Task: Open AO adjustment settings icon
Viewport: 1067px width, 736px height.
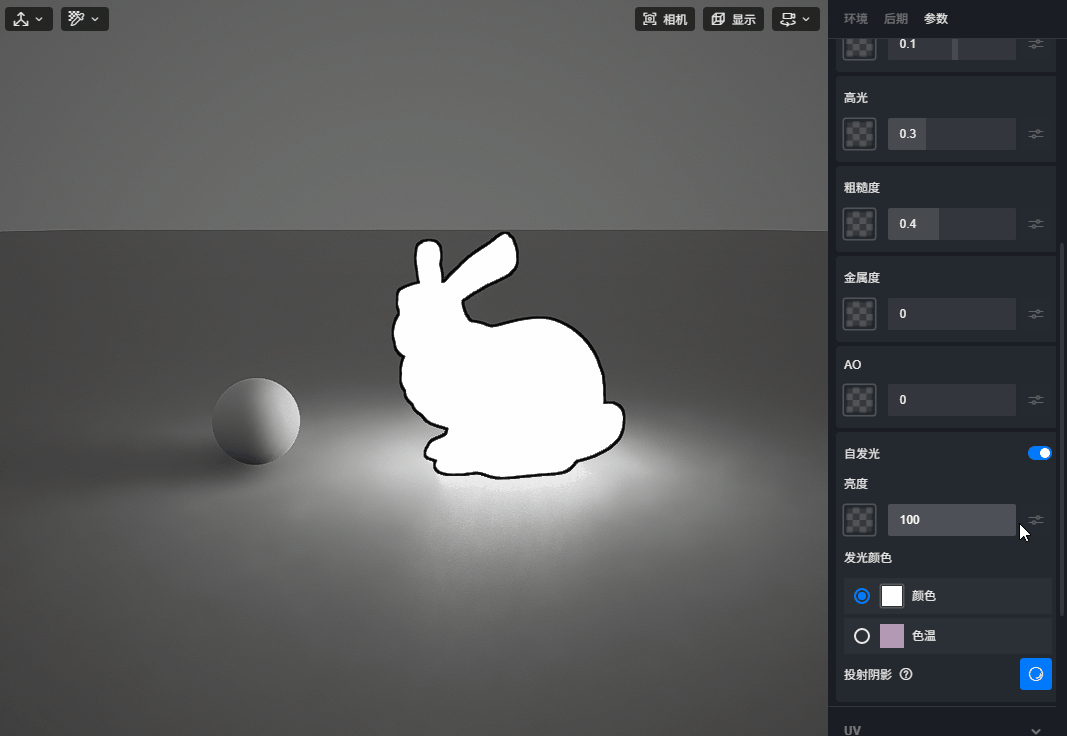Action: (1036, 400)
